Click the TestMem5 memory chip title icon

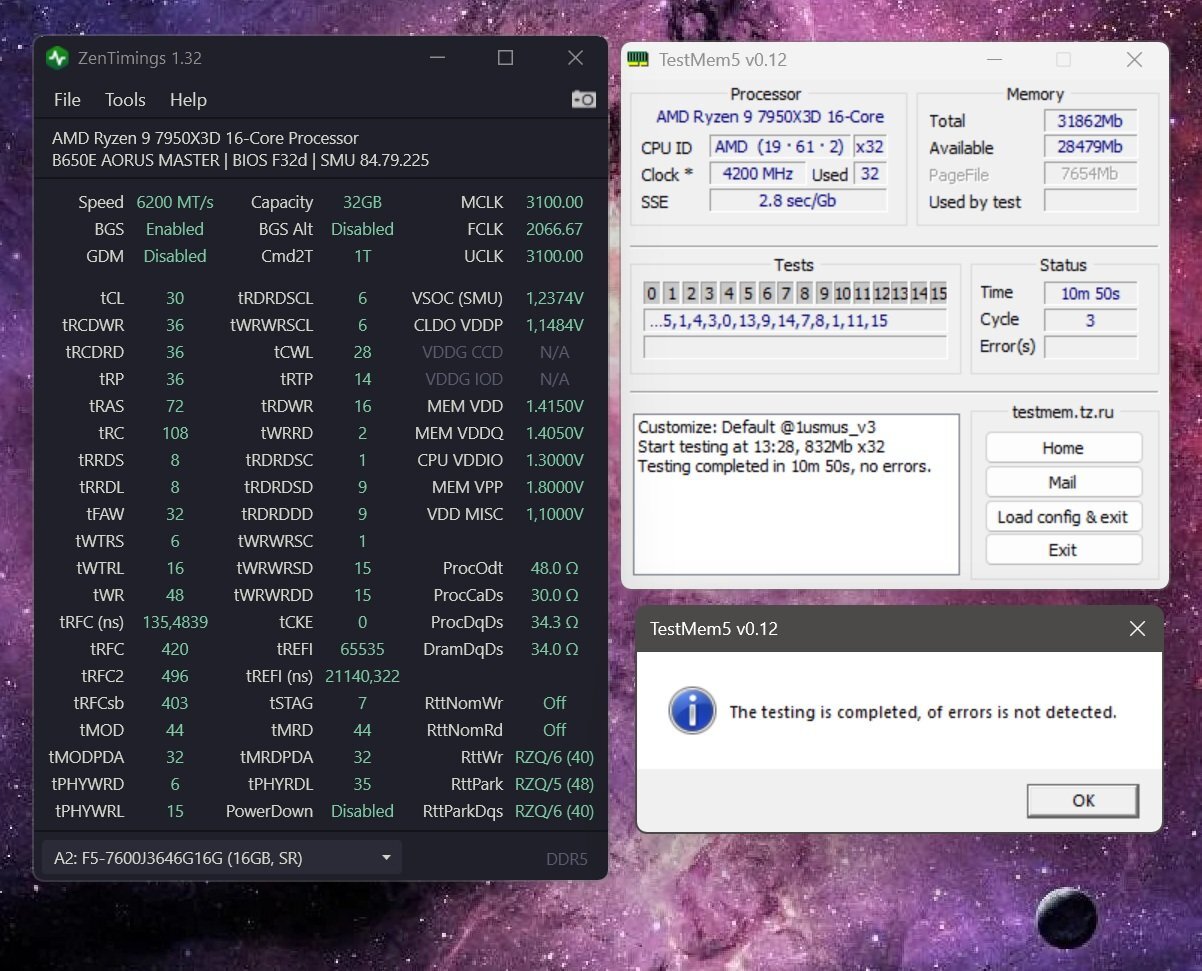(637, 59)
